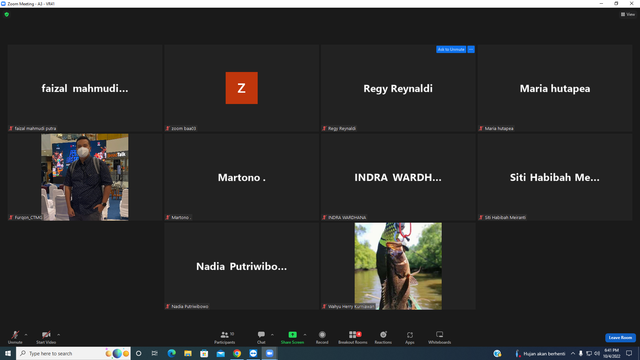This screenshot has width=640, height=360.
Task: Open Reactions menu
Action: pos(383,338)
